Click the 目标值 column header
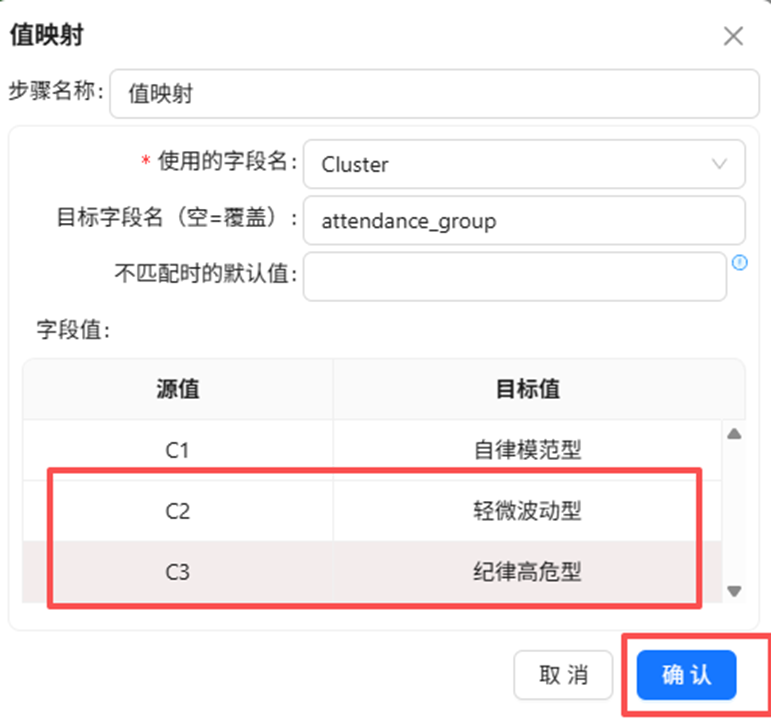 [x=539, y=389]
